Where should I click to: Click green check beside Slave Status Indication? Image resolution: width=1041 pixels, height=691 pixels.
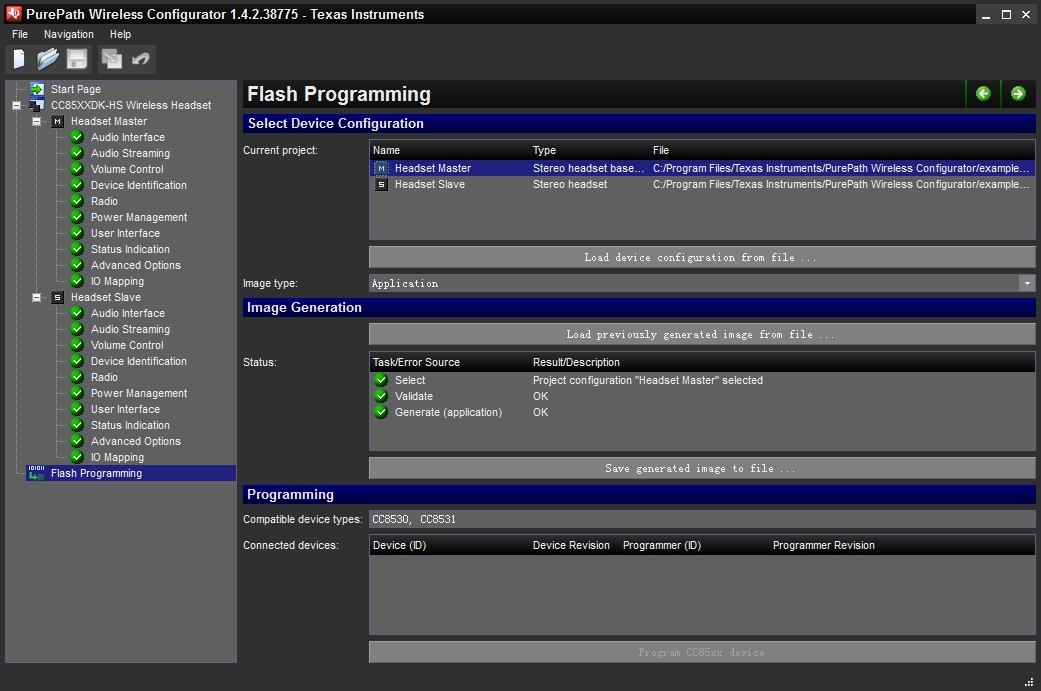(77, 425)
